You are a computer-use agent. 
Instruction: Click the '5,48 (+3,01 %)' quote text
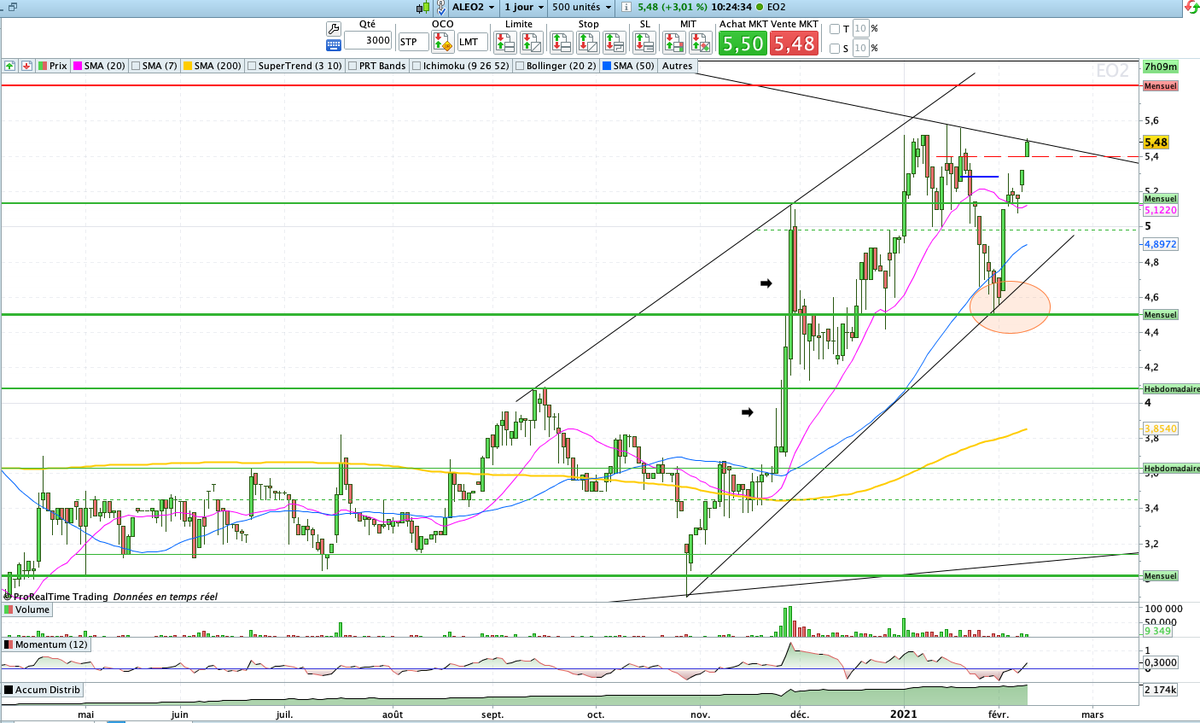point(674,6)
